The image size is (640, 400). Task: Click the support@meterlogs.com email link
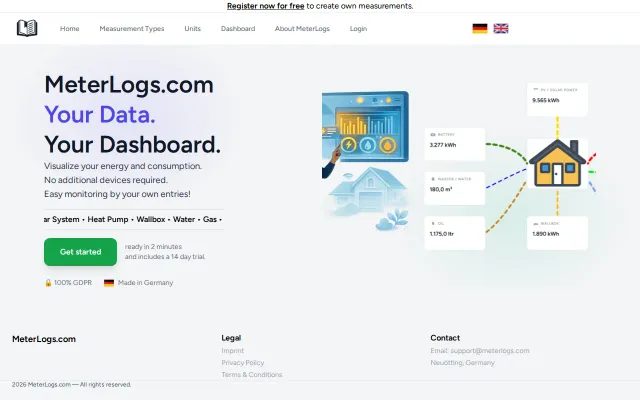click(490, 351)
